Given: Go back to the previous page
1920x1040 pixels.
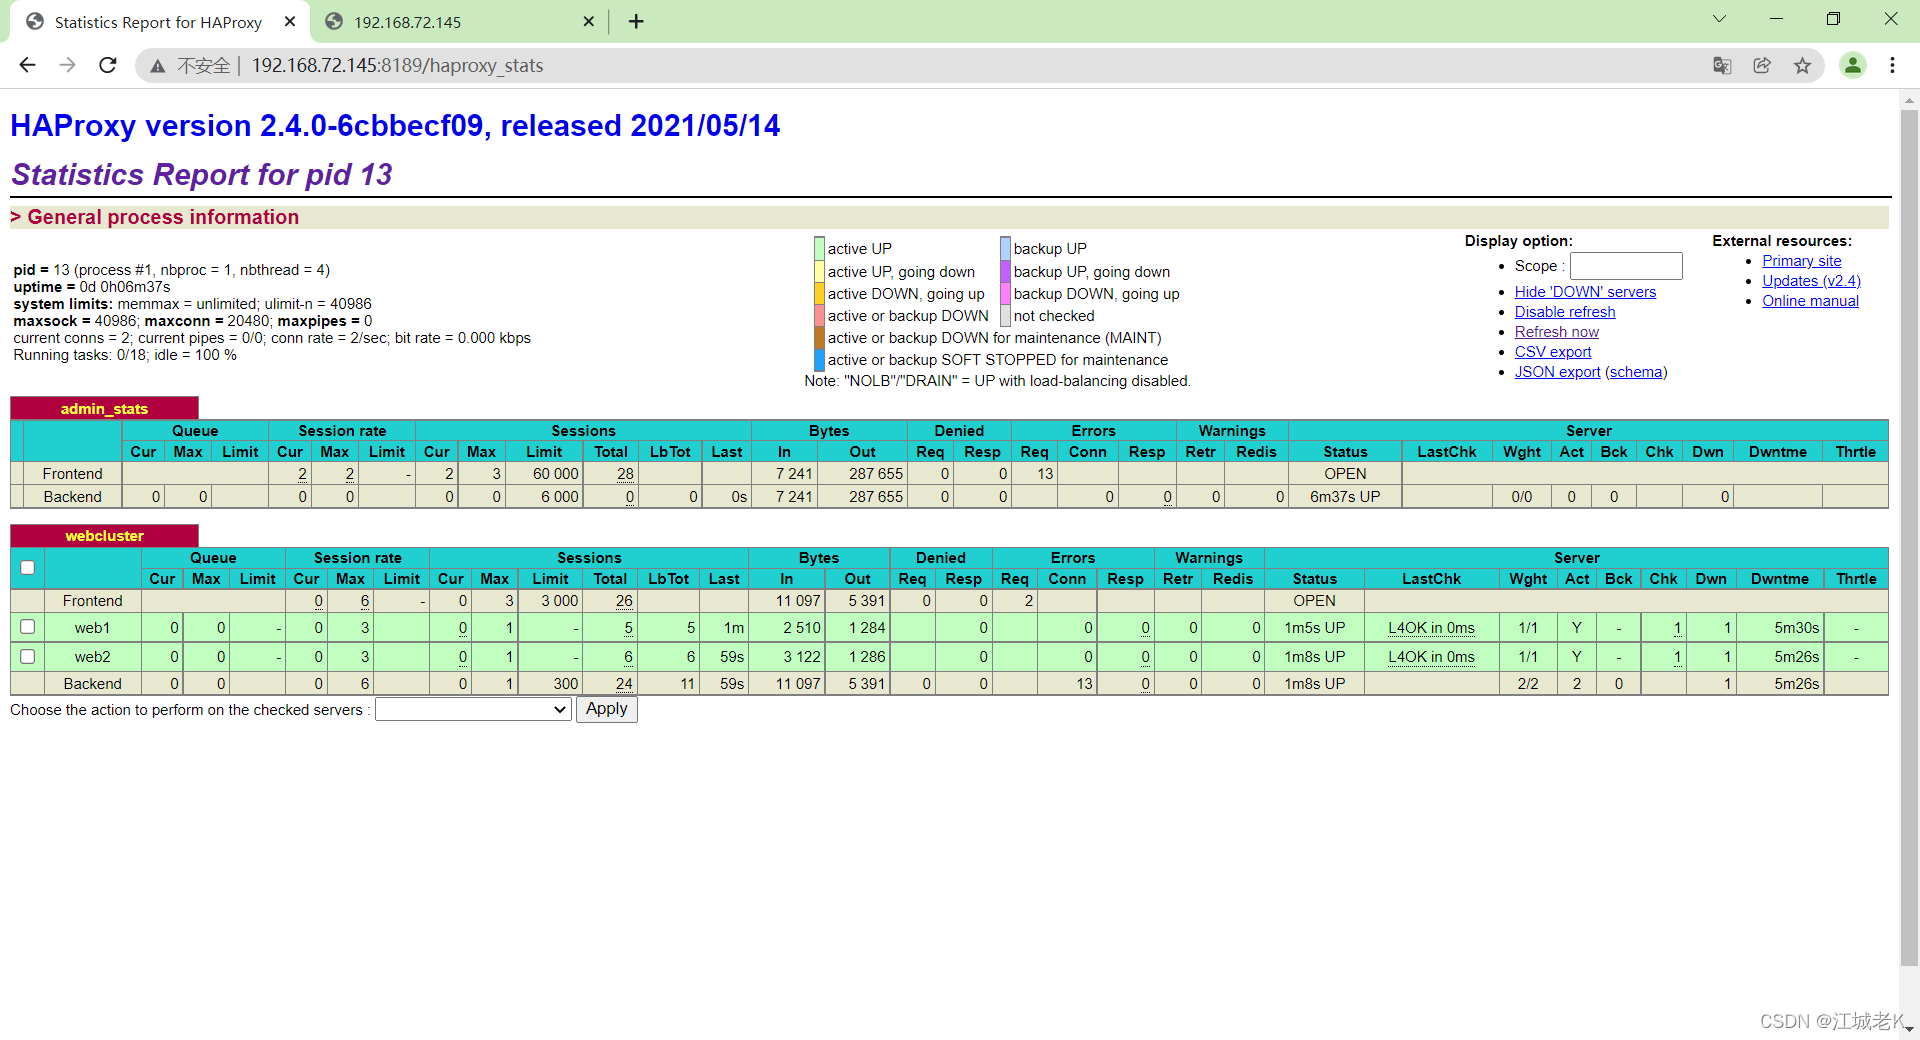Looking at the screenshot, I should [x=27, y=65].
